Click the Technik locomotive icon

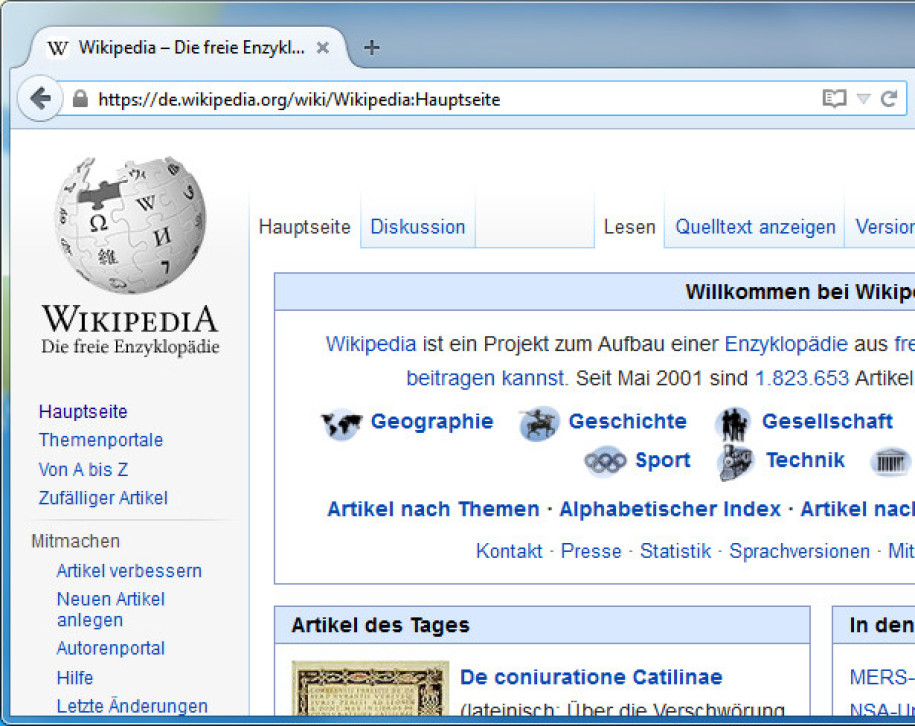tap(735, 462)
